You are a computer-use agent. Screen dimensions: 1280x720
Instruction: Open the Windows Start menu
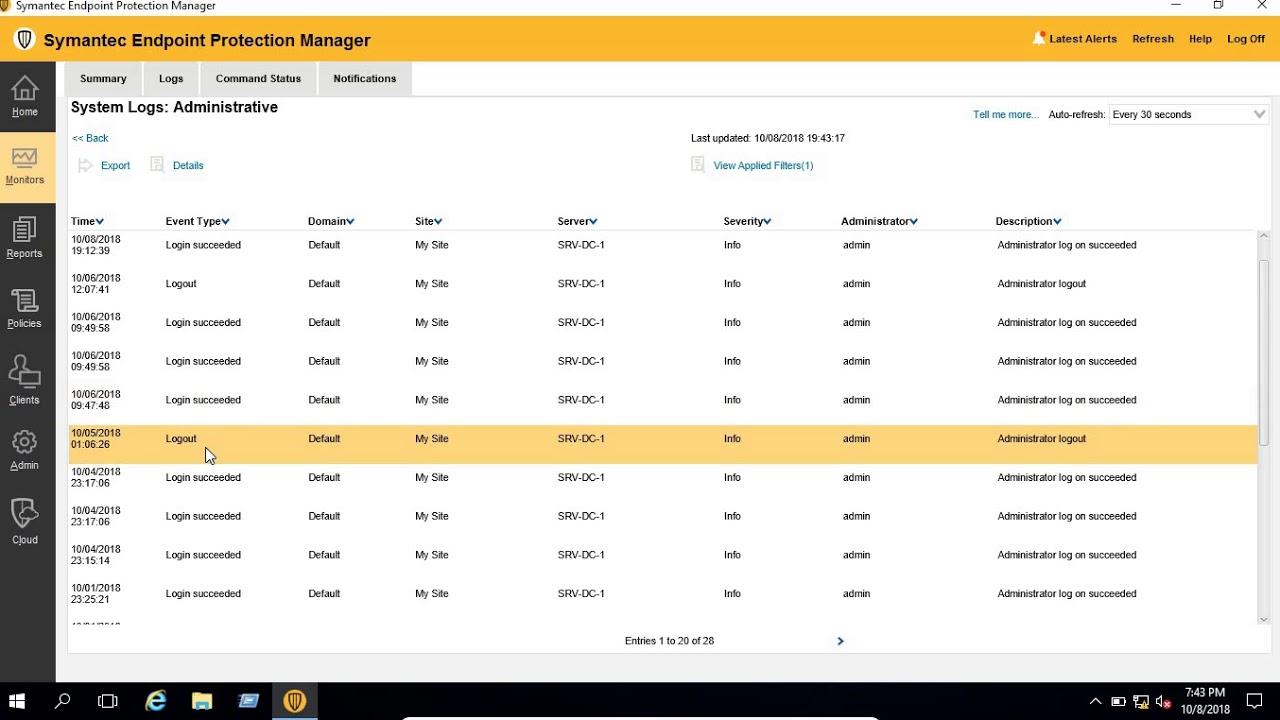17,701
